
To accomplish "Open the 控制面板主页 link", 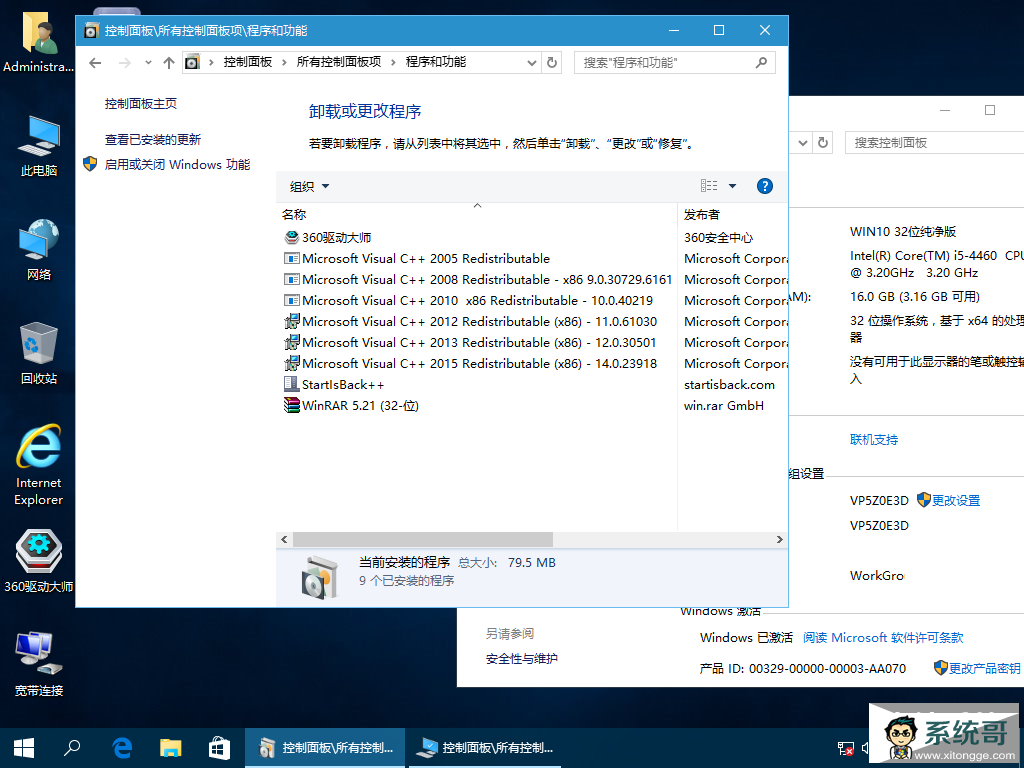I will click(140, 103).
